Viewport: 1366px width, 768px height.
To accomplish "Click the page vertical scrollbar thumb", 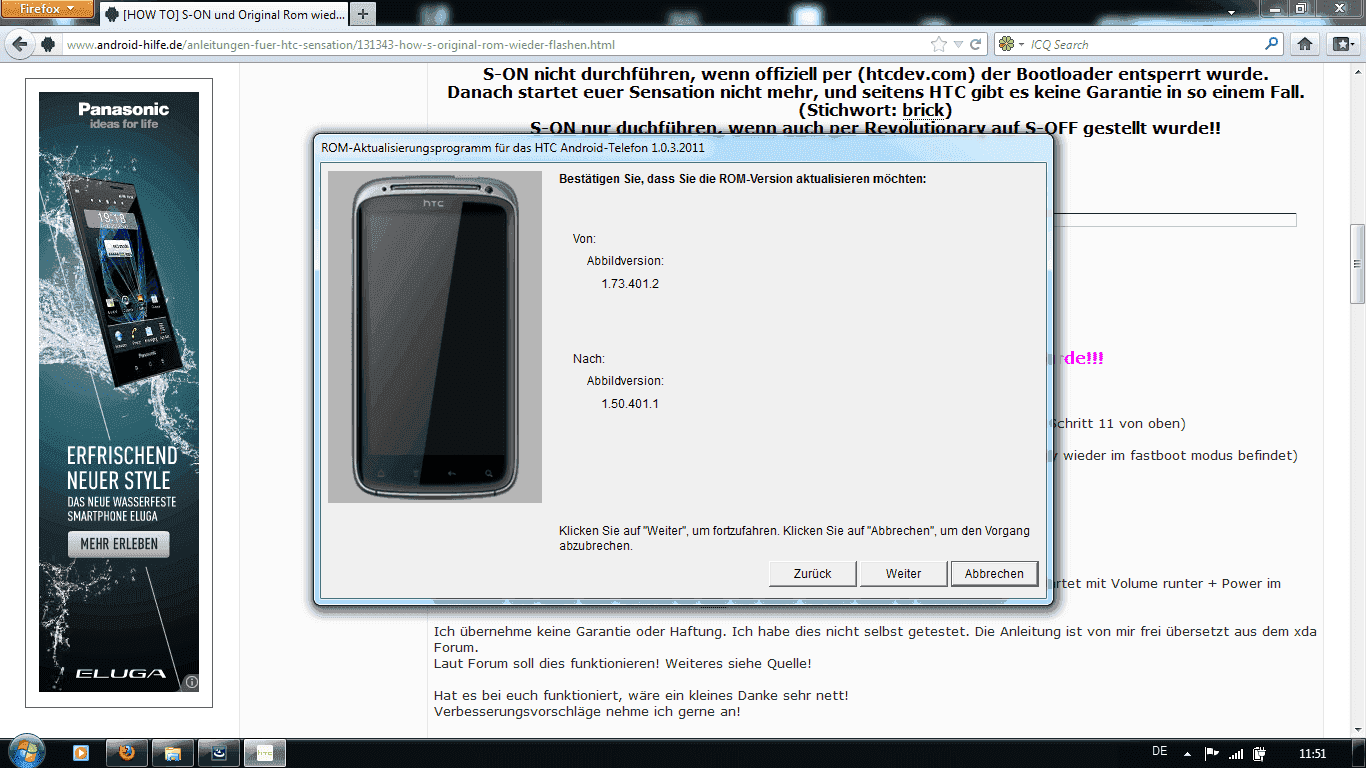I will pyautogui.click(x=1357, y=264).
